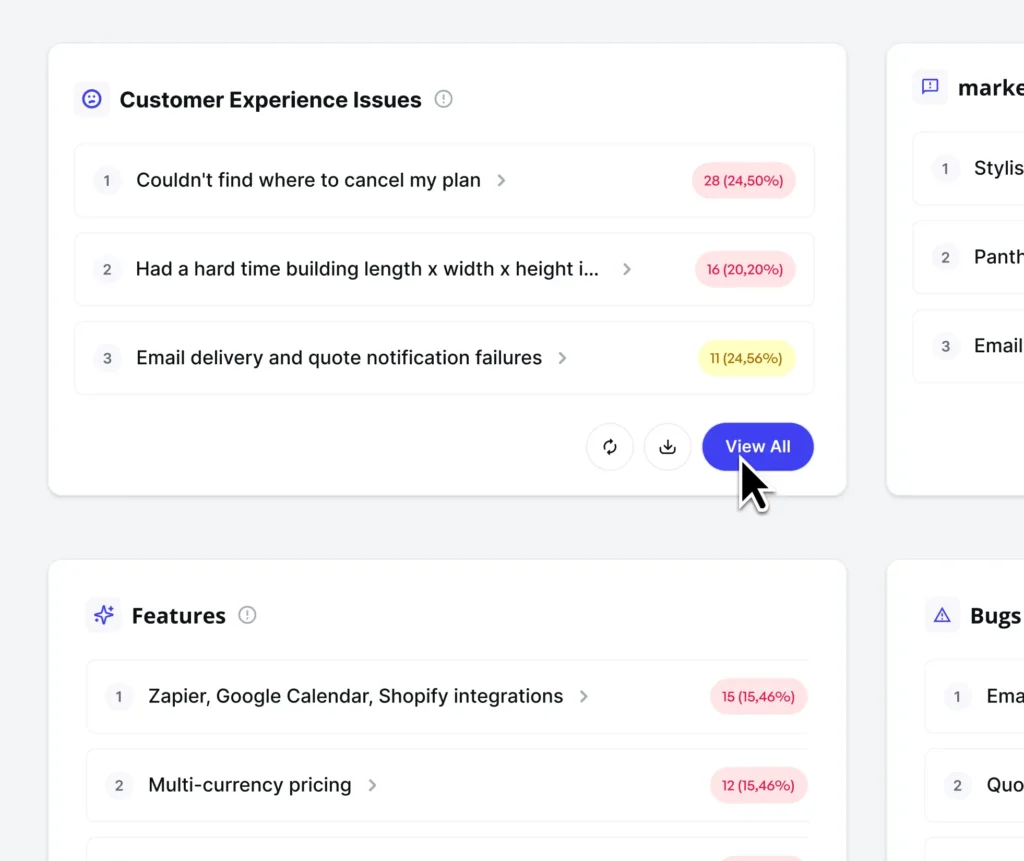Open info tooltip beside Customer Experience Issues
The image size is (1024, 861).
click(443, 99)
